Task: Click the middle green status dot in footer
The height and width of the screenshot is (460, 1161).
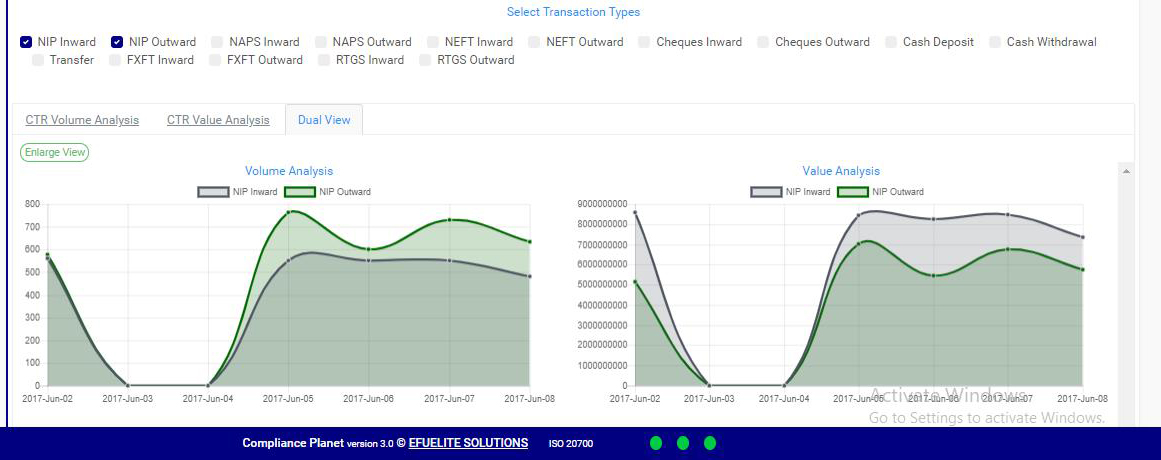Action: point(683,443)
